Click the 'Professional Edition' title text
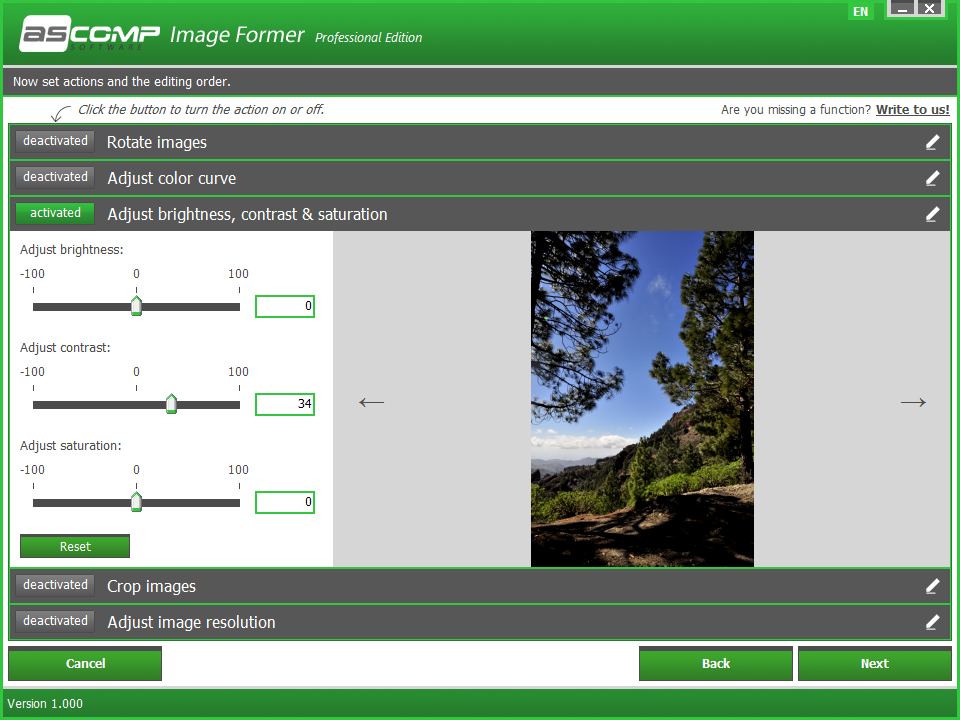 pos(369,38)
